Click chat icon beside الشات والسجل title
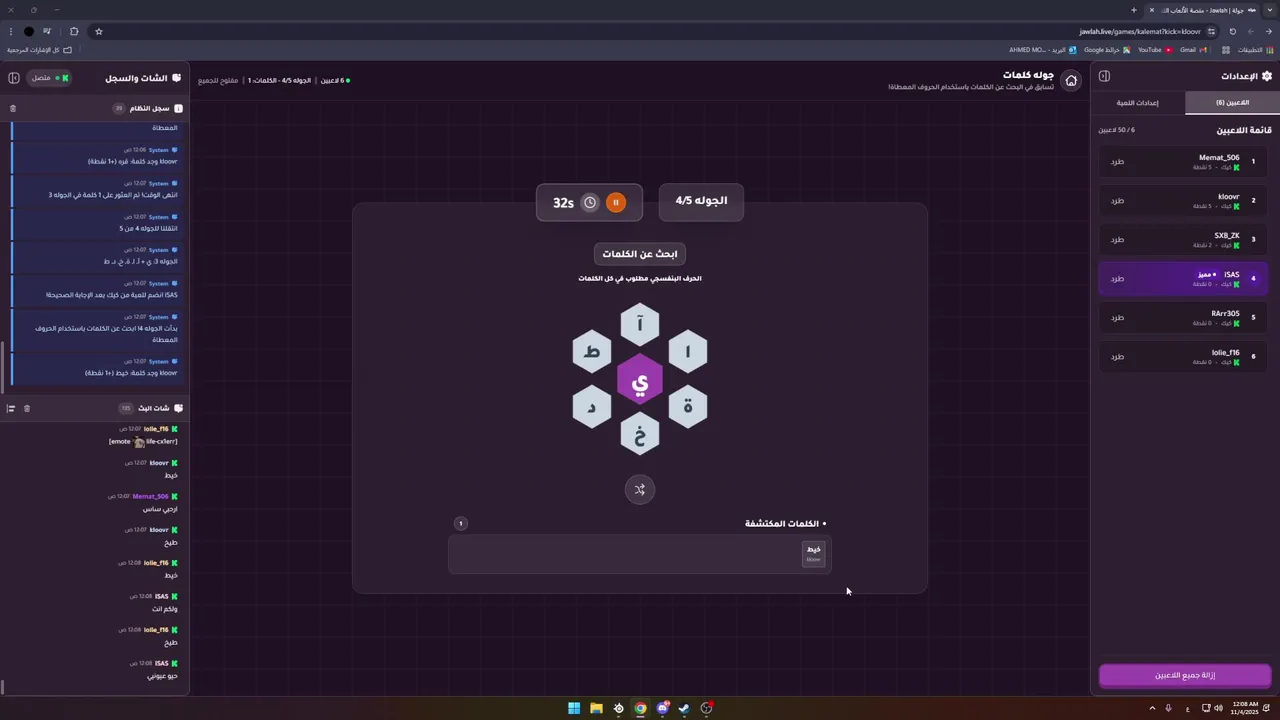 pos(177,78)
